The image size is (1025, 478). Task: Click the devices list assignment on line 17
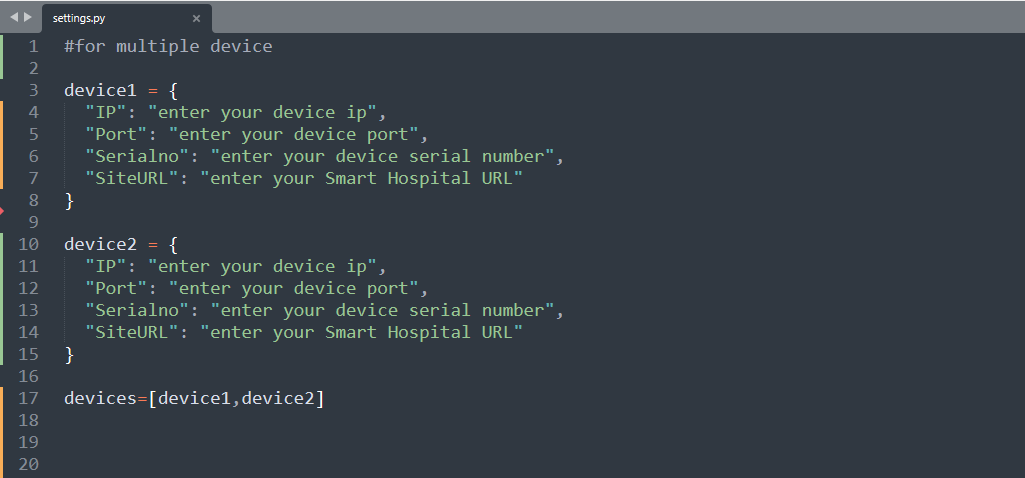194,398
